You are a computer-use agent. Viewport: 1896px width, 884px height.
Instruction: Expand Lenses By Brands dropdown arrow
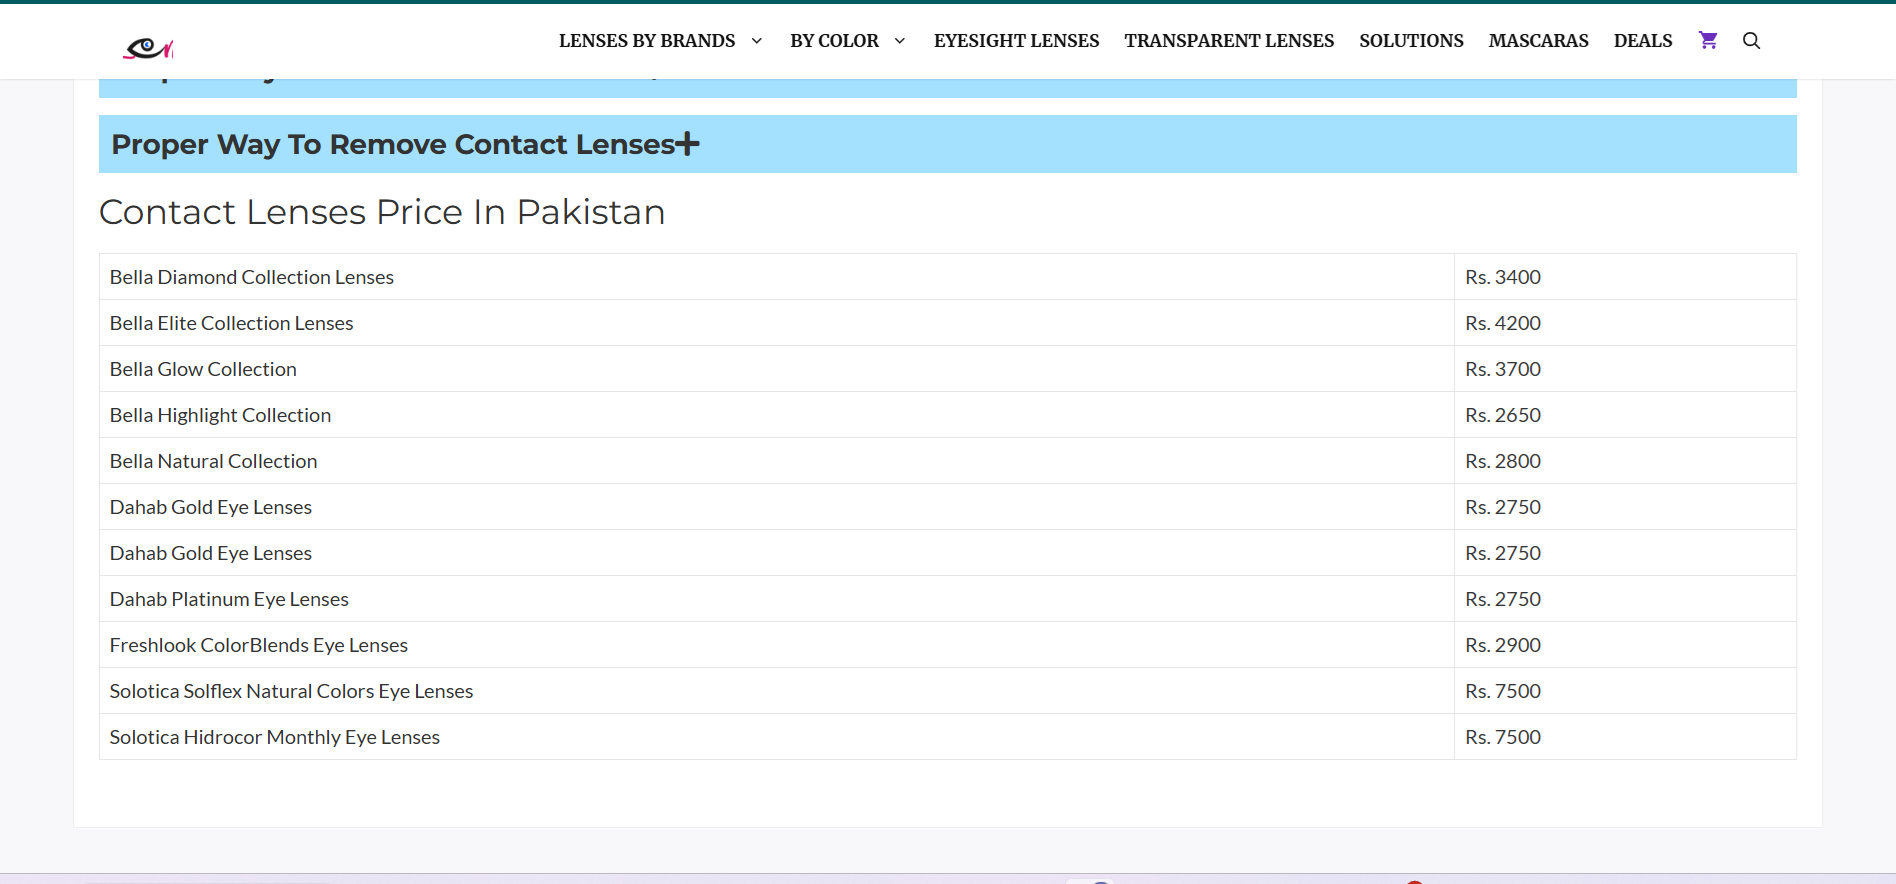tap(757, 41)
